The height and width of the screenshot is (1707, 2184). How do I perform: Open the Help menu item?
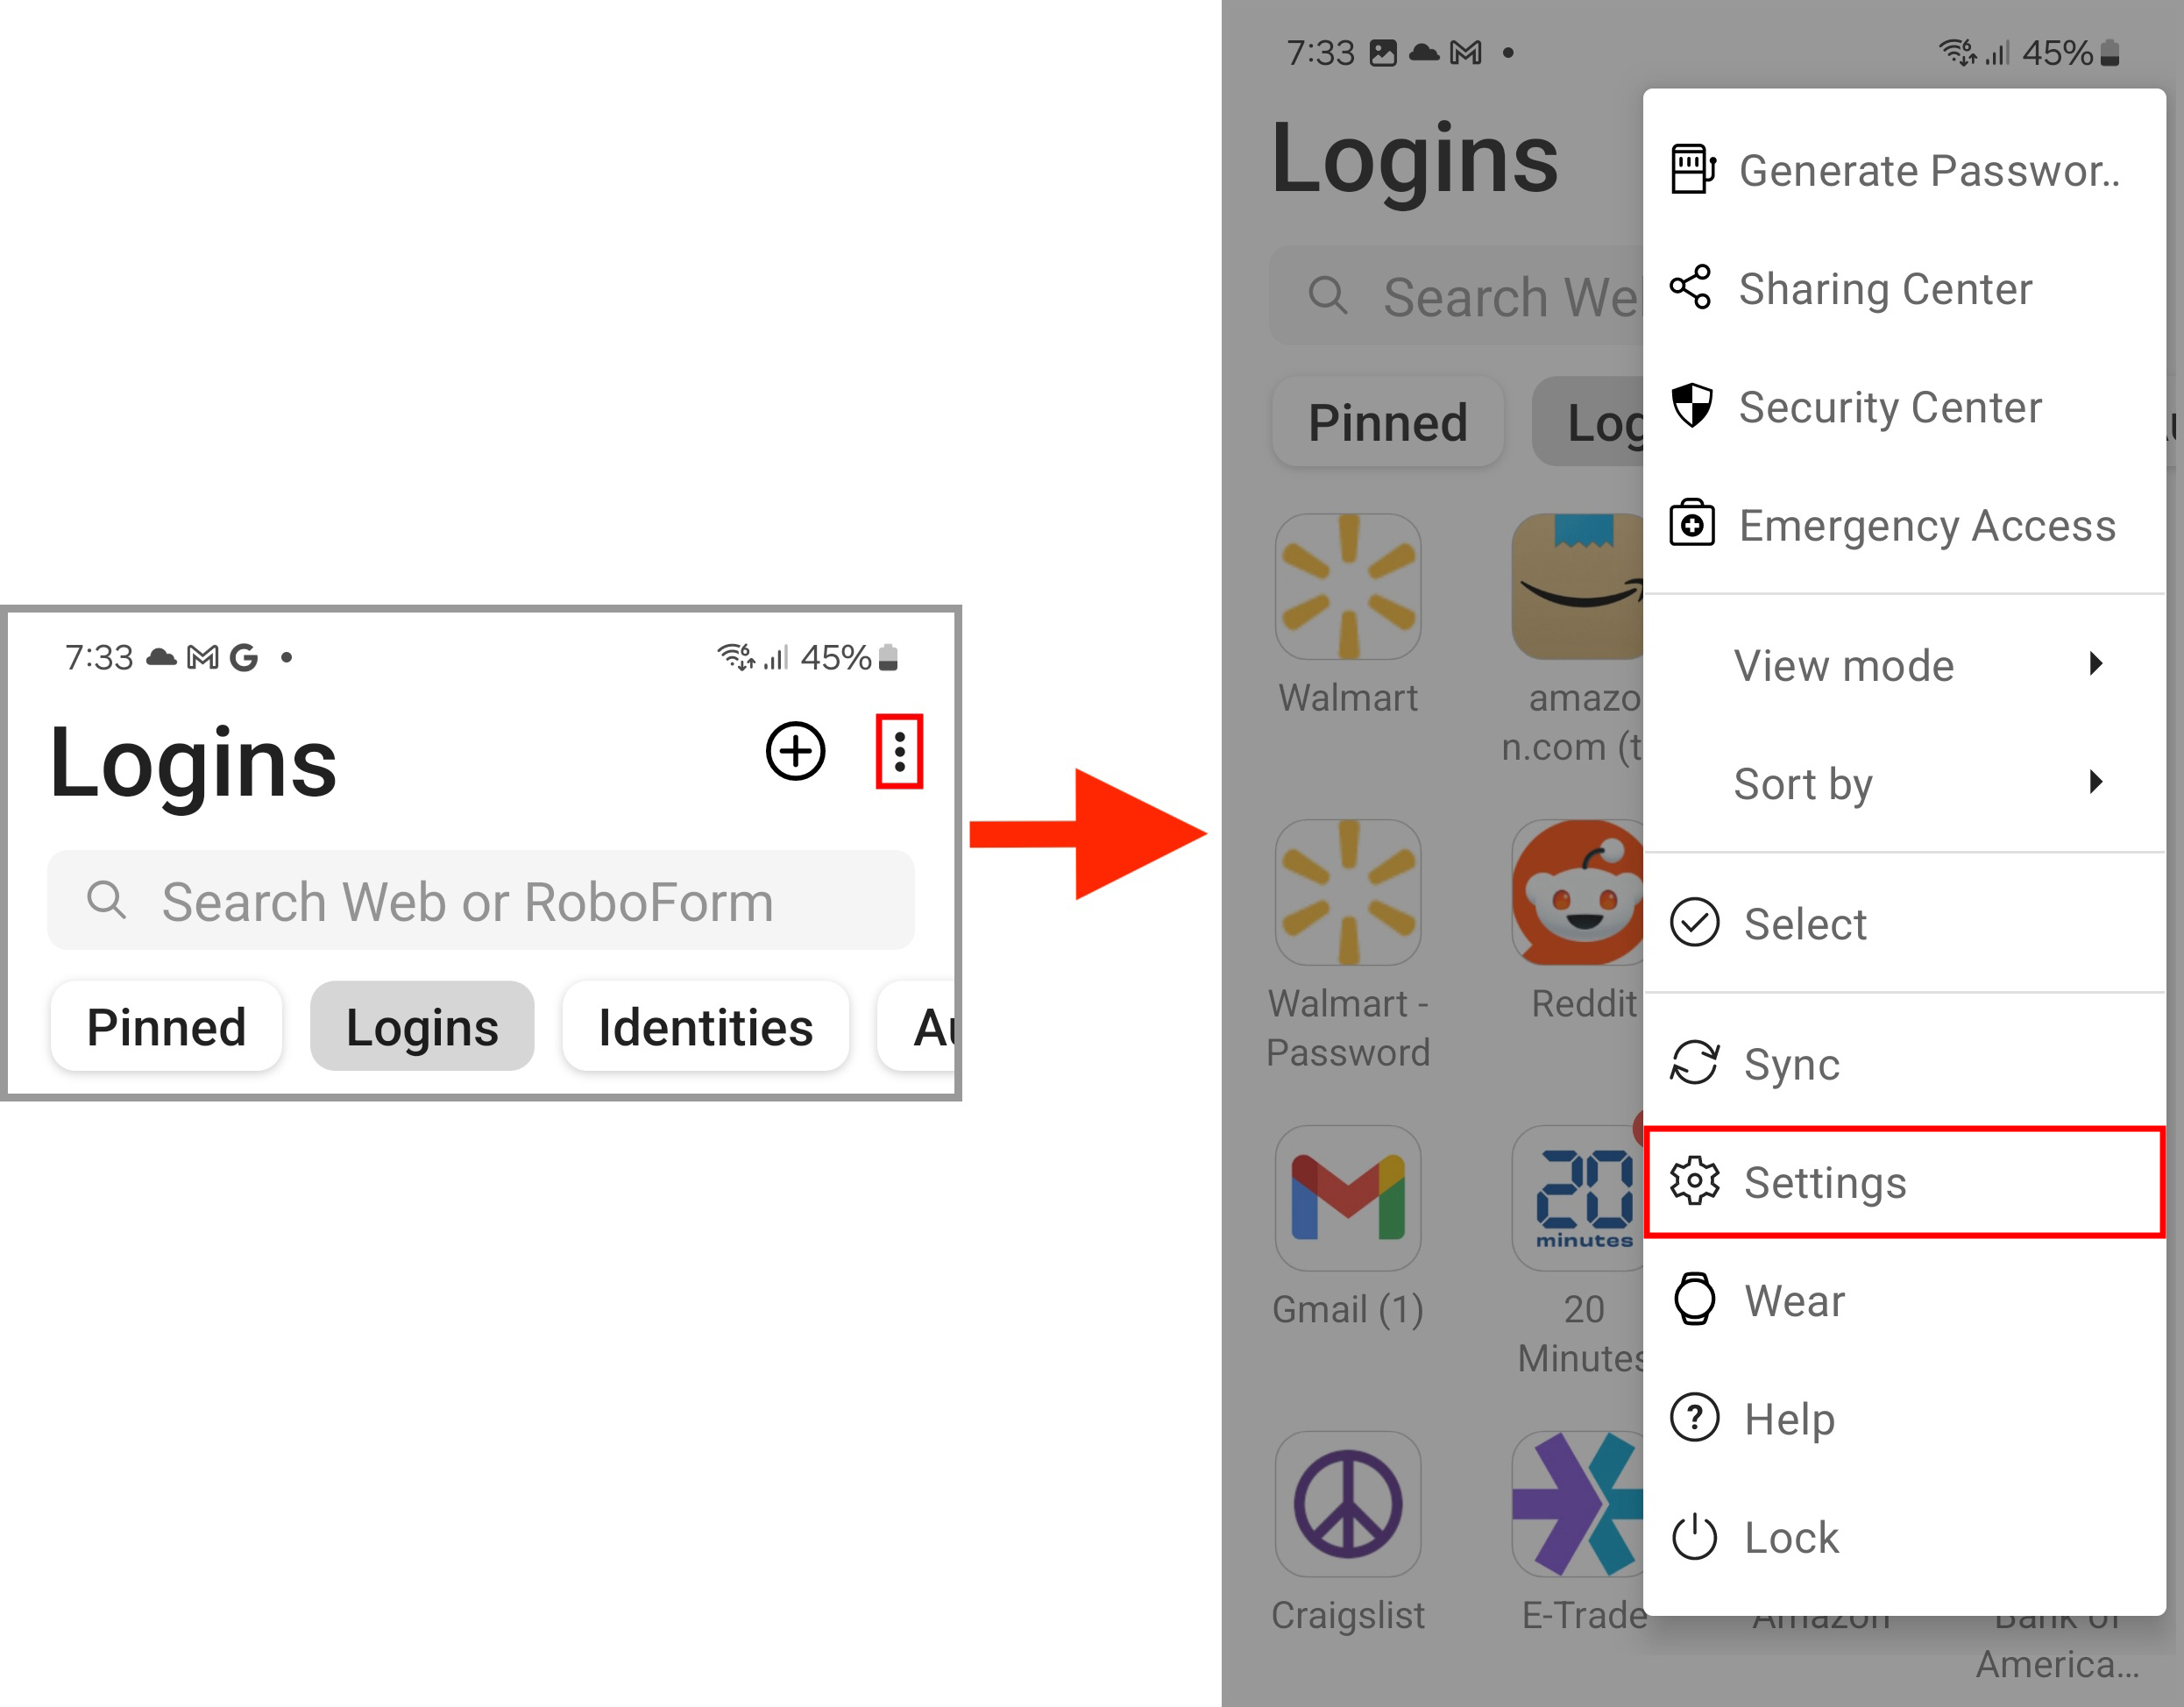click(x=1902, y=1418)
